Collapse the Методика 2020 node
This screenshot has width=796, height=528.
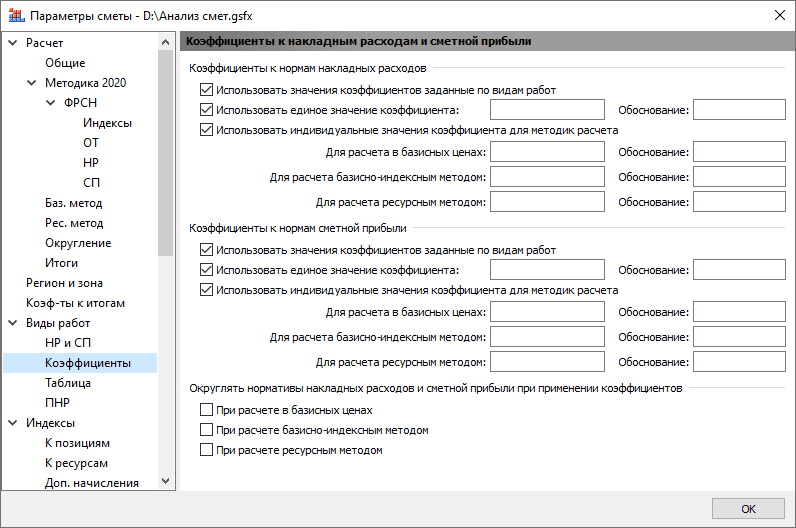pyautogui.click(x=32, y=83)
